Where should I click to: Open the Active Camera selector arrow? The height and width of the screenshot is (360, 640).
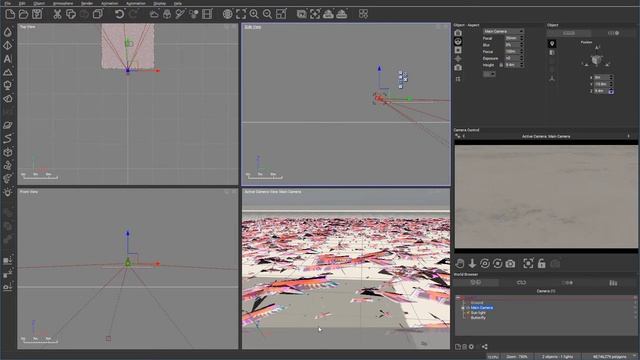click(629, 136)
